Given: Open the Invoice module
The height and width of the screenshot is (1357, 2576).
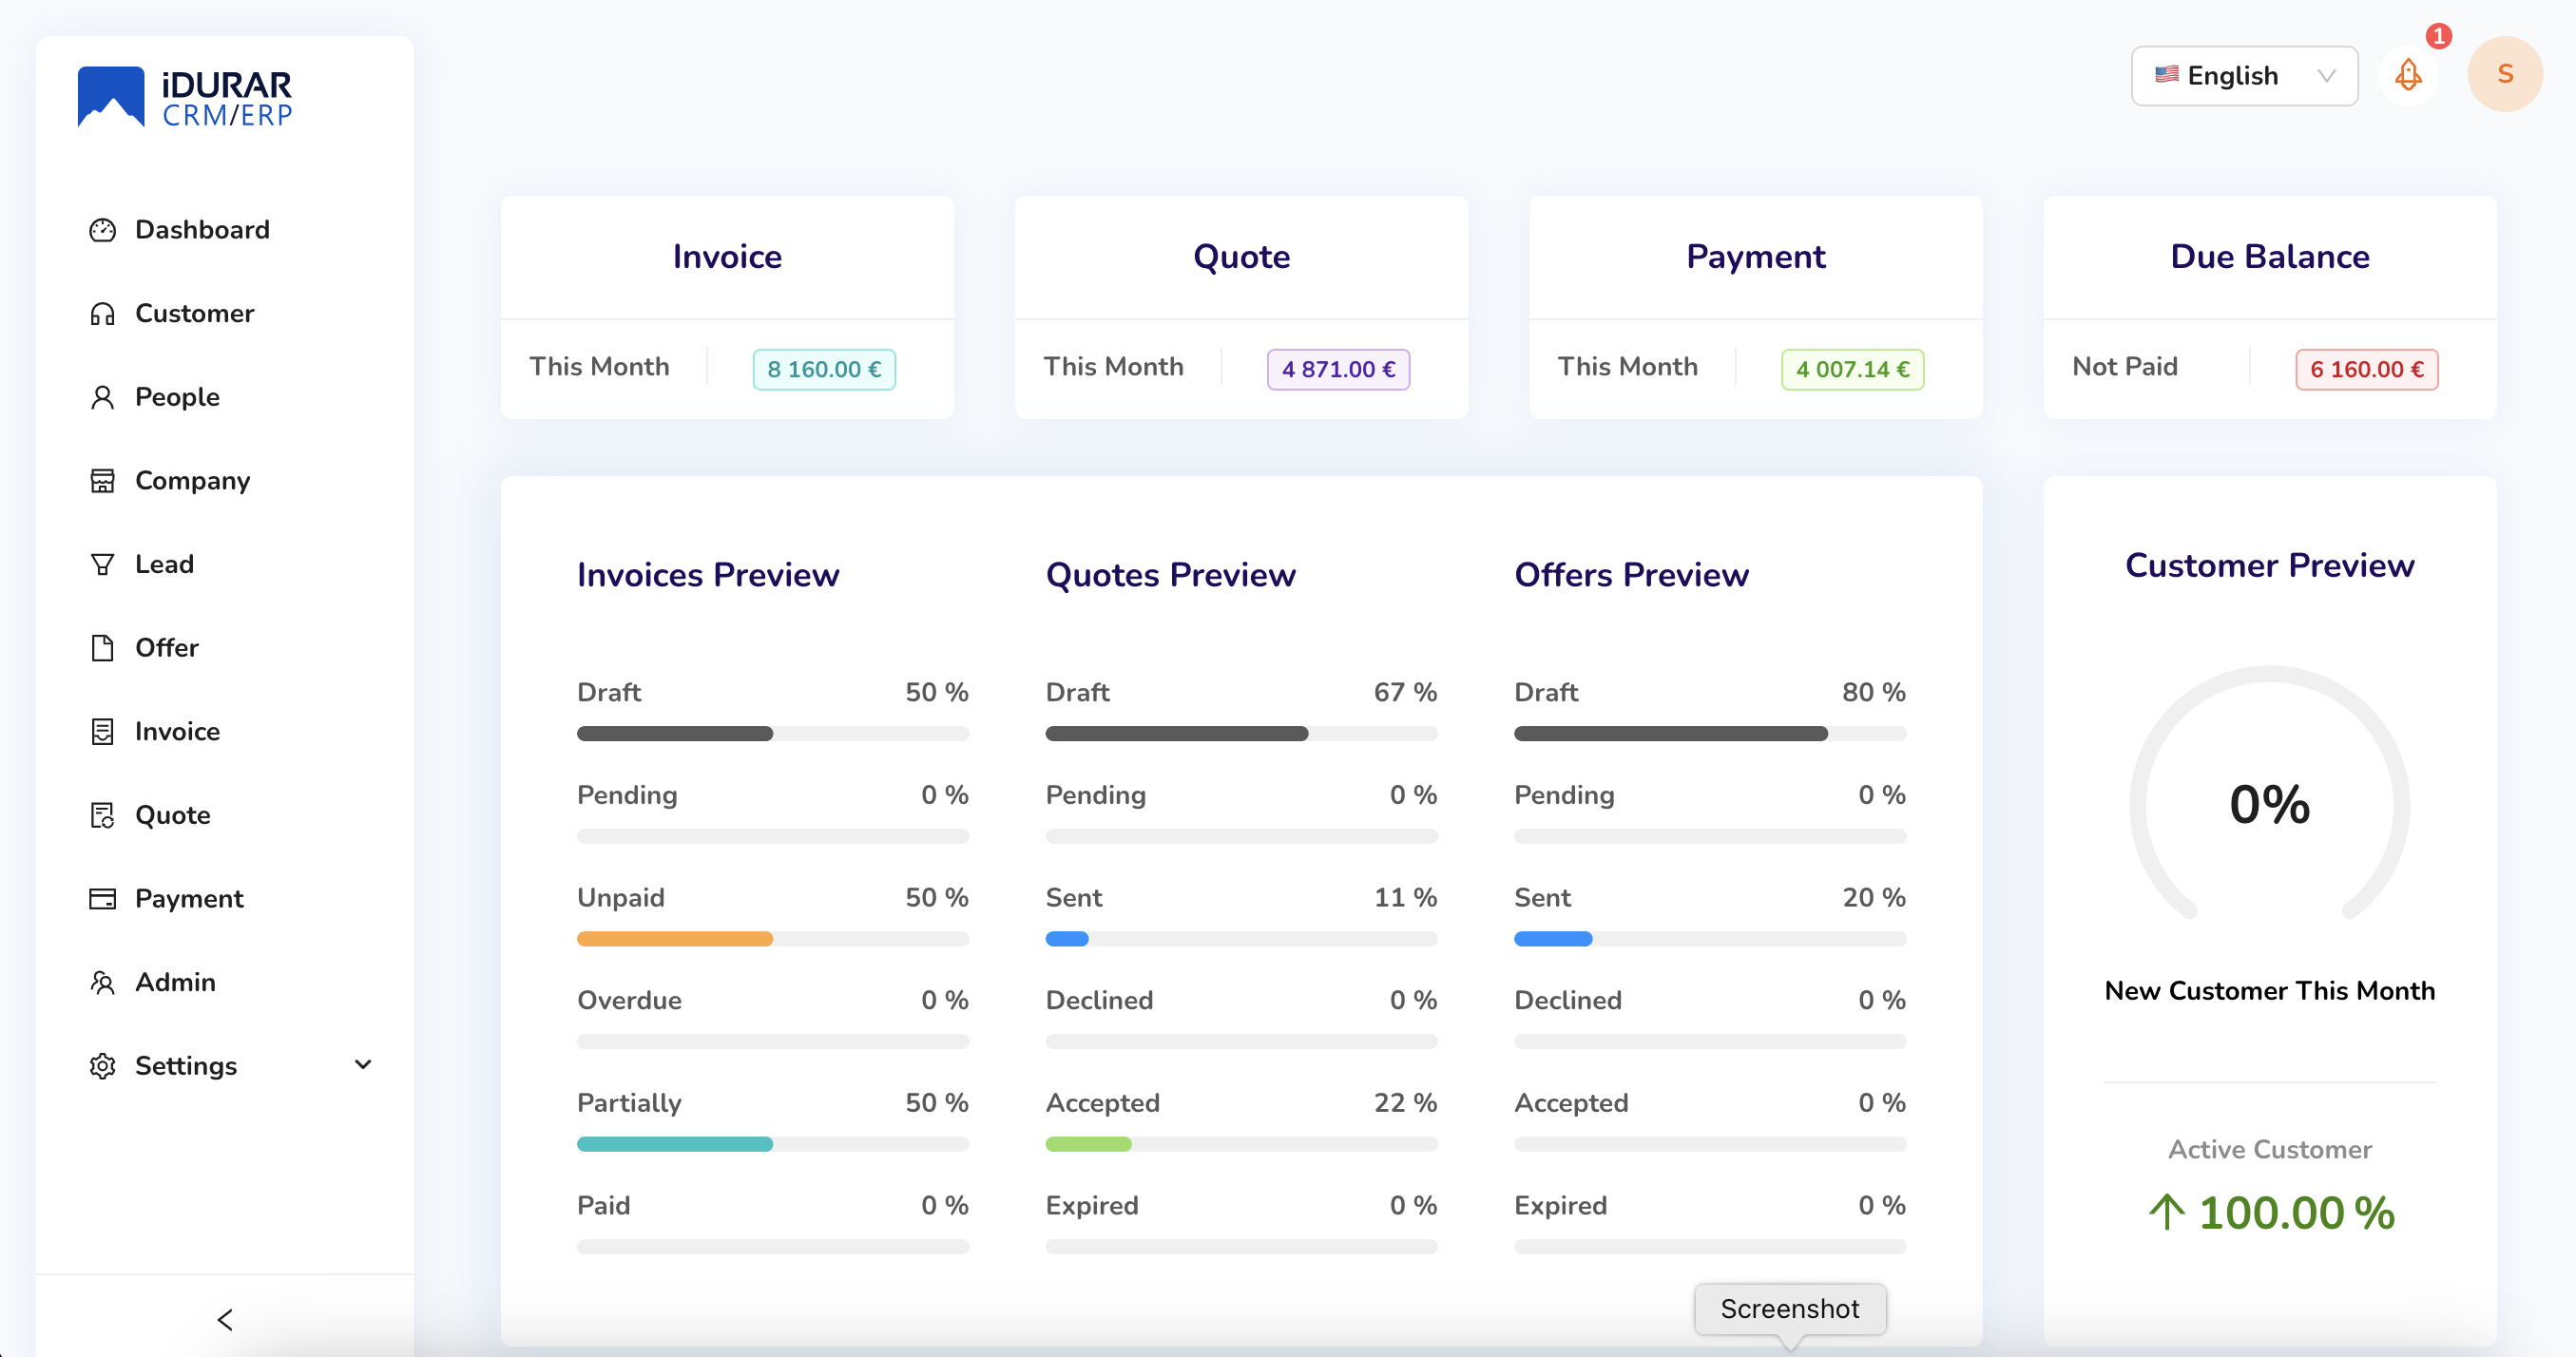Looking at the screenshot, I should (177, 731).
